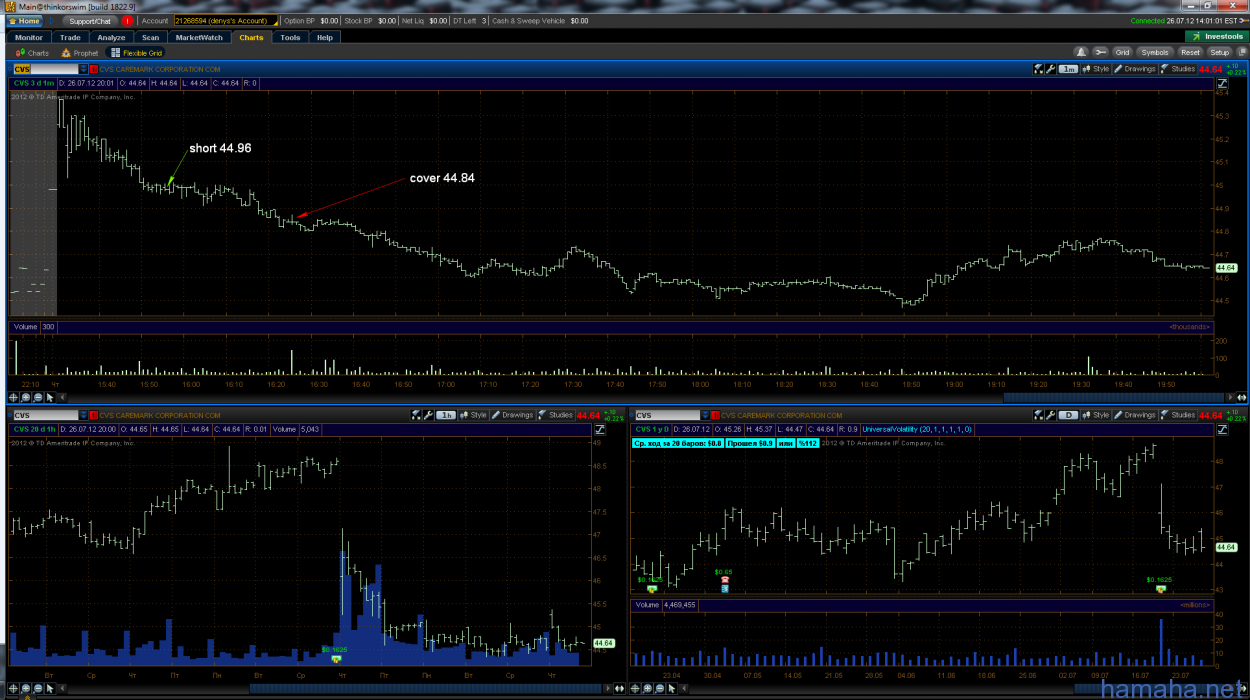This screenshot has width=1250, height=700.
Task: Select the cursor tool icon on 1h chart header
Action: [x=415, y=415]
